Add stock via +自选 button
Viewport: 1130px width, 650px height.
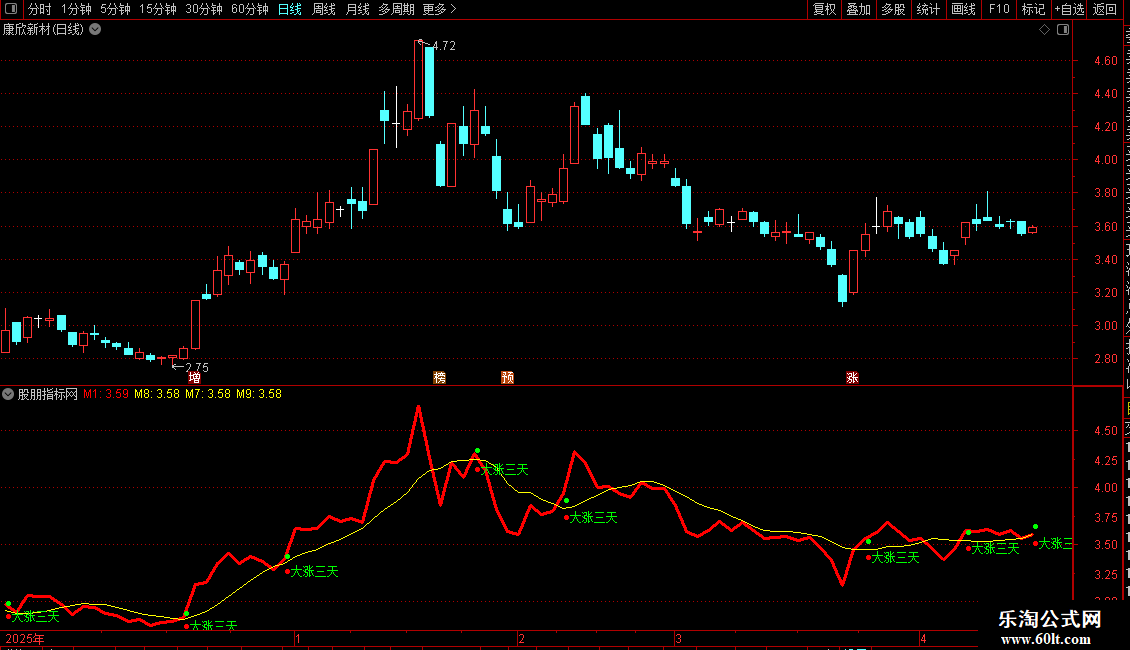[x=1069, y=9]
